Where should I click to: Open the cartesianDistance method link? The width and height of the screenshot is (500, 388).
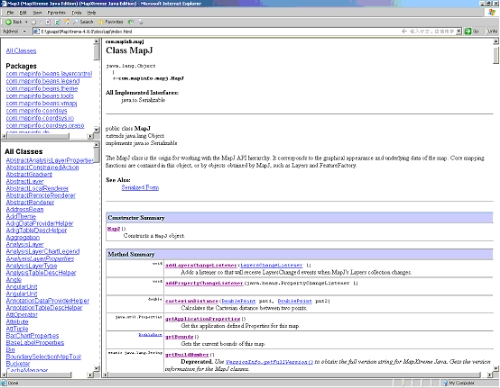coord(192,301)
